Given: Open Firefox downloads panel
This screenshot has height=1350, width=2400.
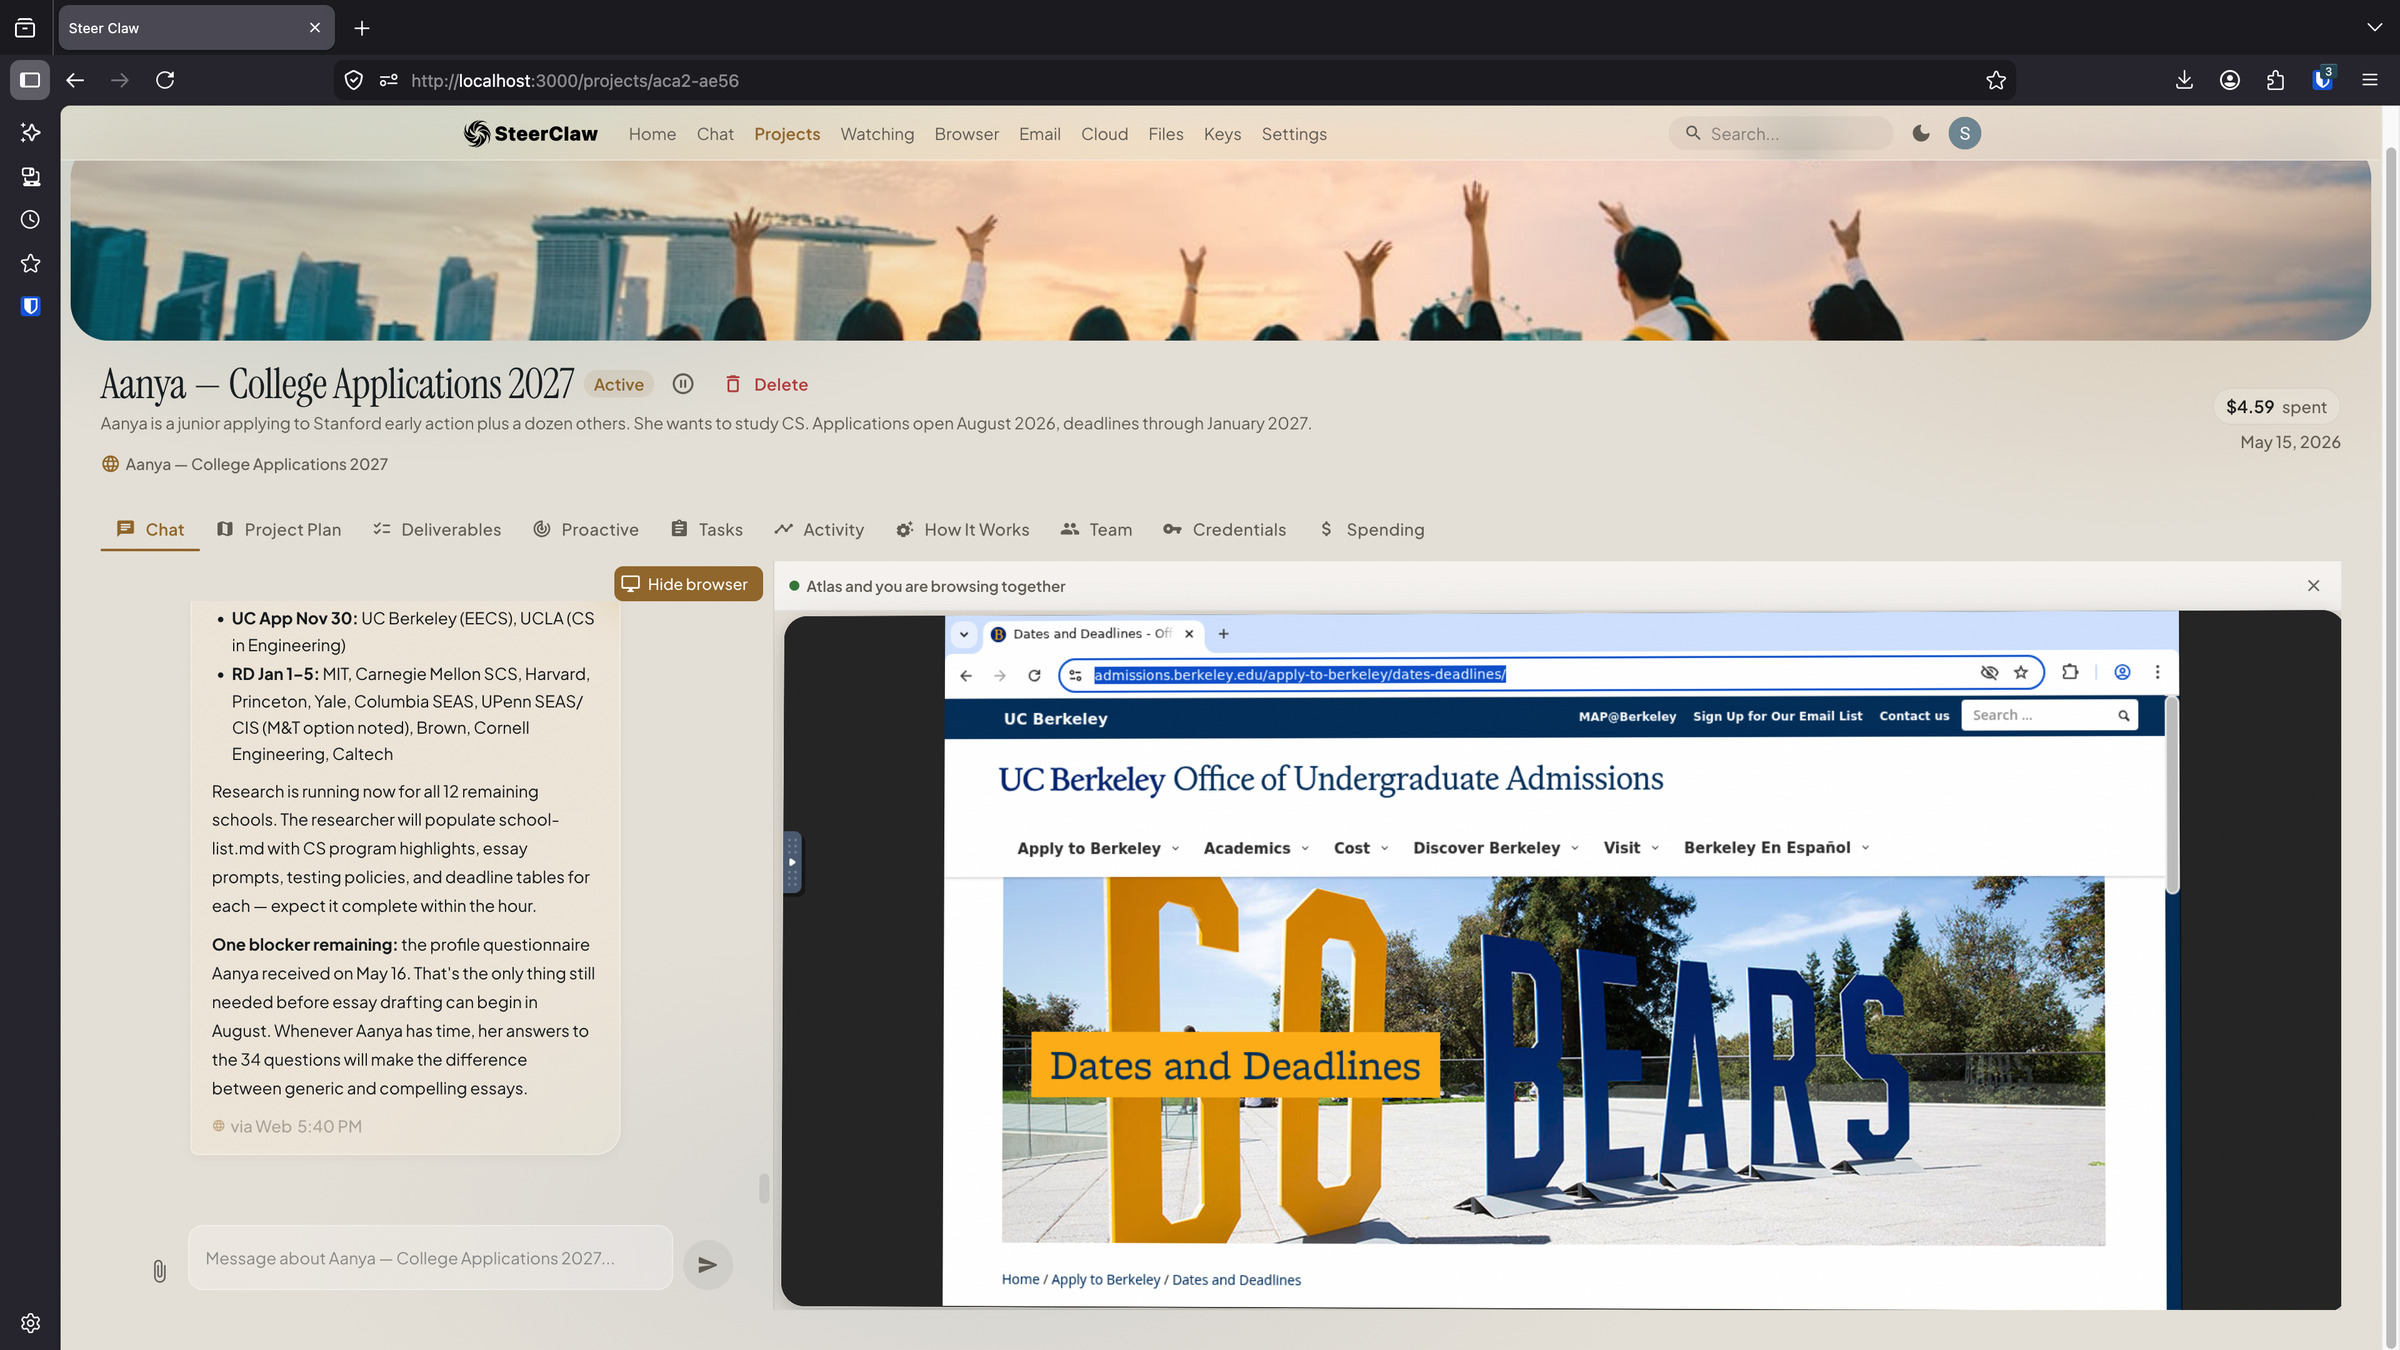Looking at the screenshot, I should click(x=2184, y=80).
